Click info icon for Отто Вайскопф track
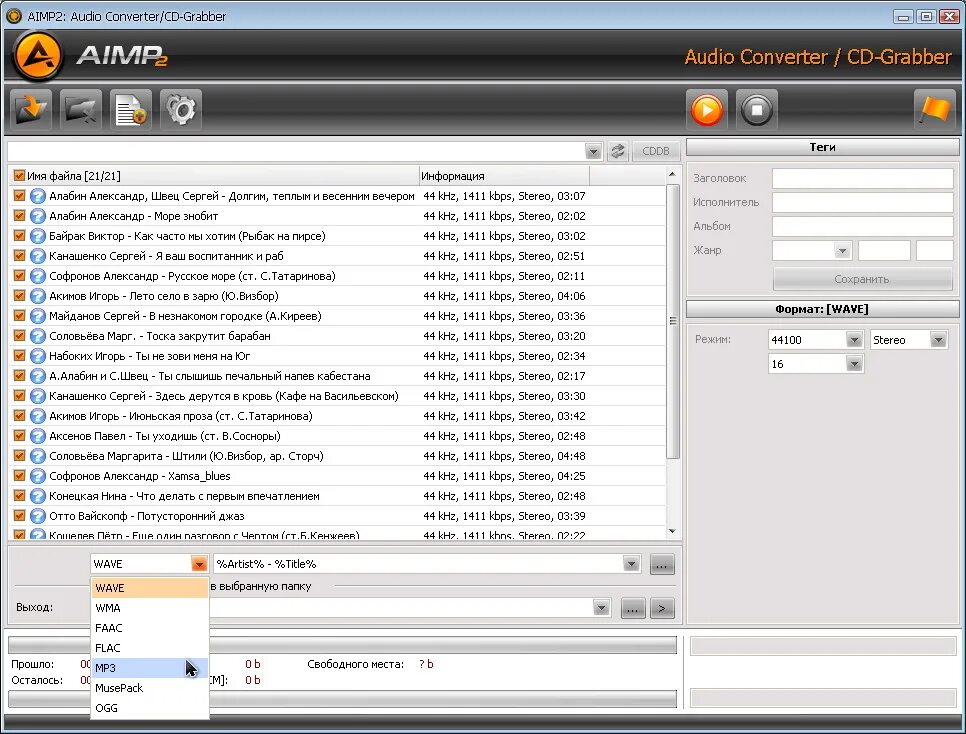 pos(38,516)
